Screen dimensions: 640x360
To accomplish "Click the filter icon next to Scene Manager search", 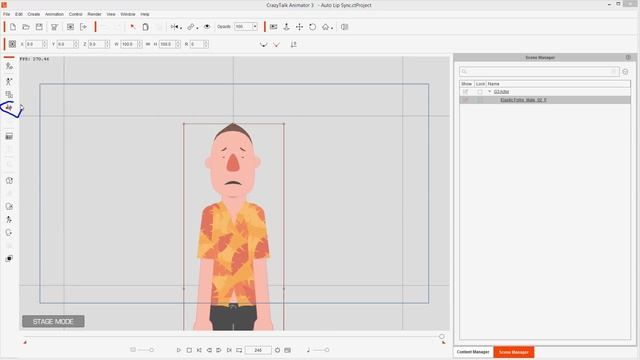I will 625,71.
